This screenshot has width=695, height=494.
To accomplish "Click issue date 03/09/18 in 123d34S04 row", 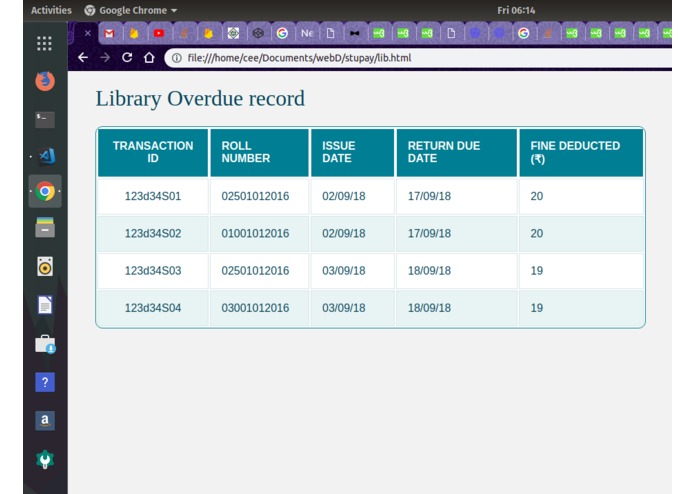I will click(x=344, y=308).
